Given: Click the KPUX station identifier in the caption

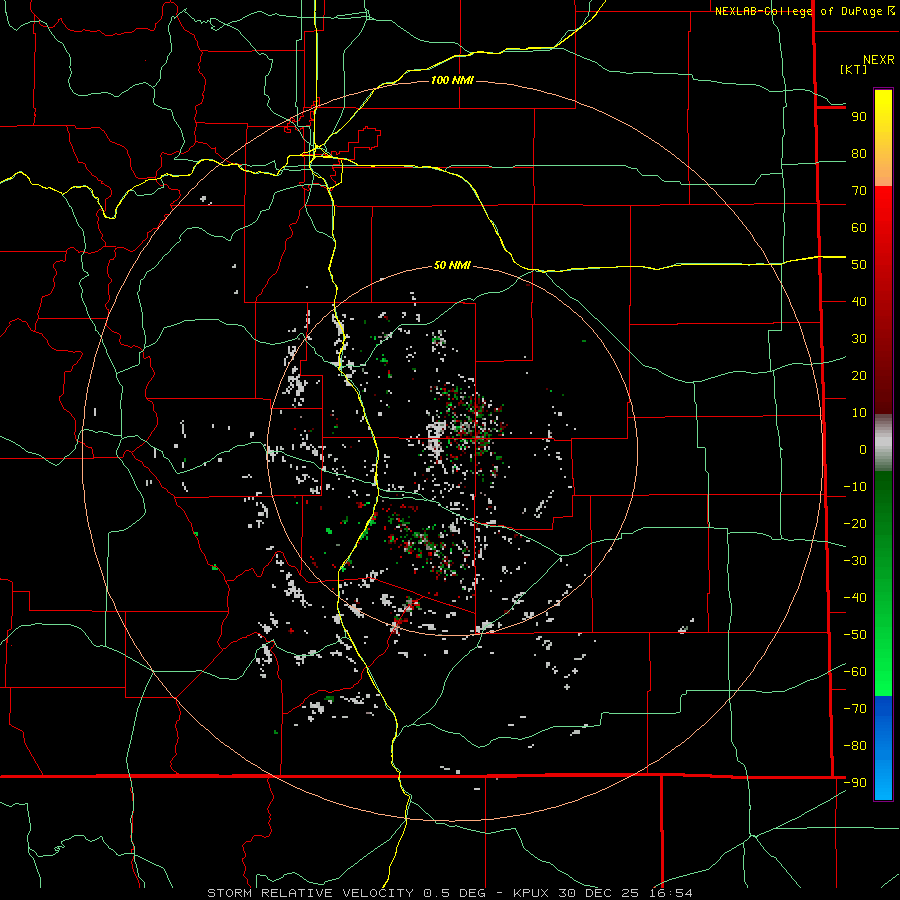Looking at the screenshot, I should tap(531, 893).
